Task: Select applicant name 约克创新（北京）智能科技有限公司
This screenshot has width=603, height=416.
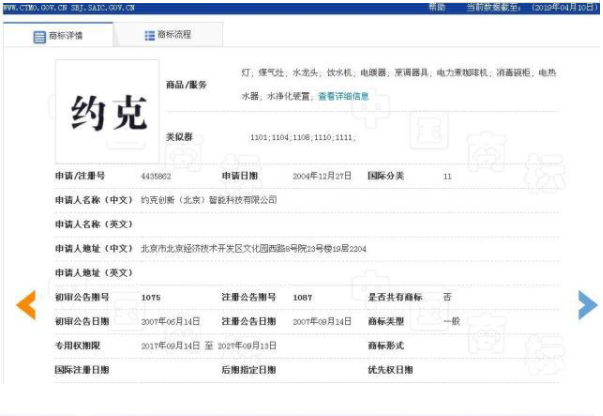Action: tap(209, 200)
